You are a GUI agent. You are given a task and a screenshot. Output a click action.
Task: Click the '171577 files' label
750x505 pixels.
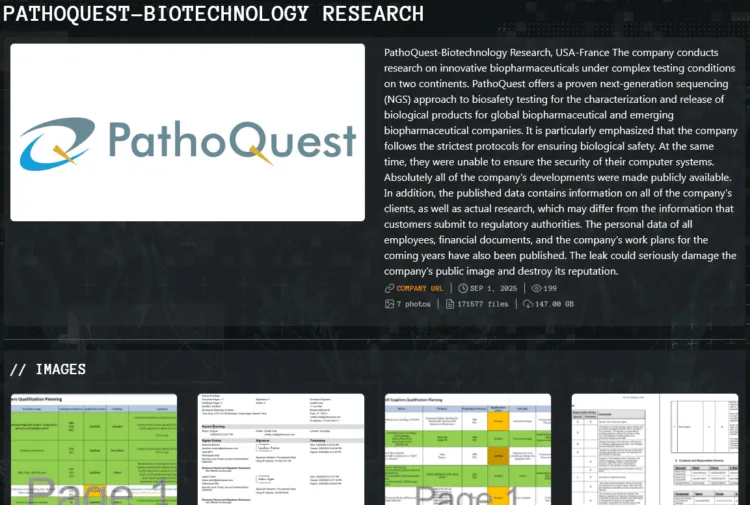click(483, 304)
